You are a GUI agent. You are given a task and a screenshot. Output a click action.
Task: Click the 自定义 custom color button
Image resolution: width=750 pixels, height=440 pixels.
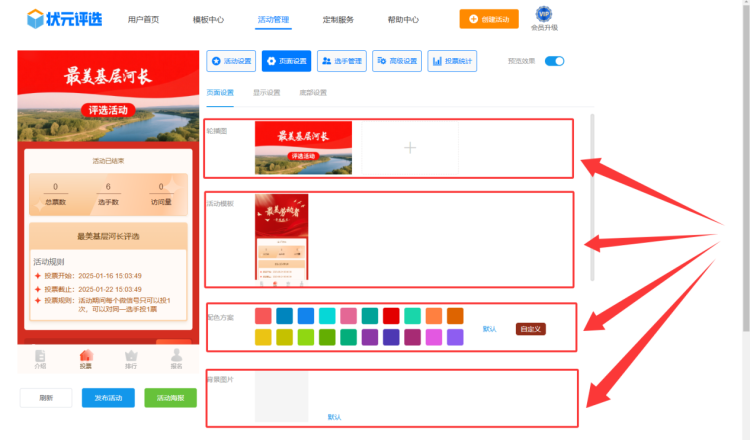click(530, 329)
